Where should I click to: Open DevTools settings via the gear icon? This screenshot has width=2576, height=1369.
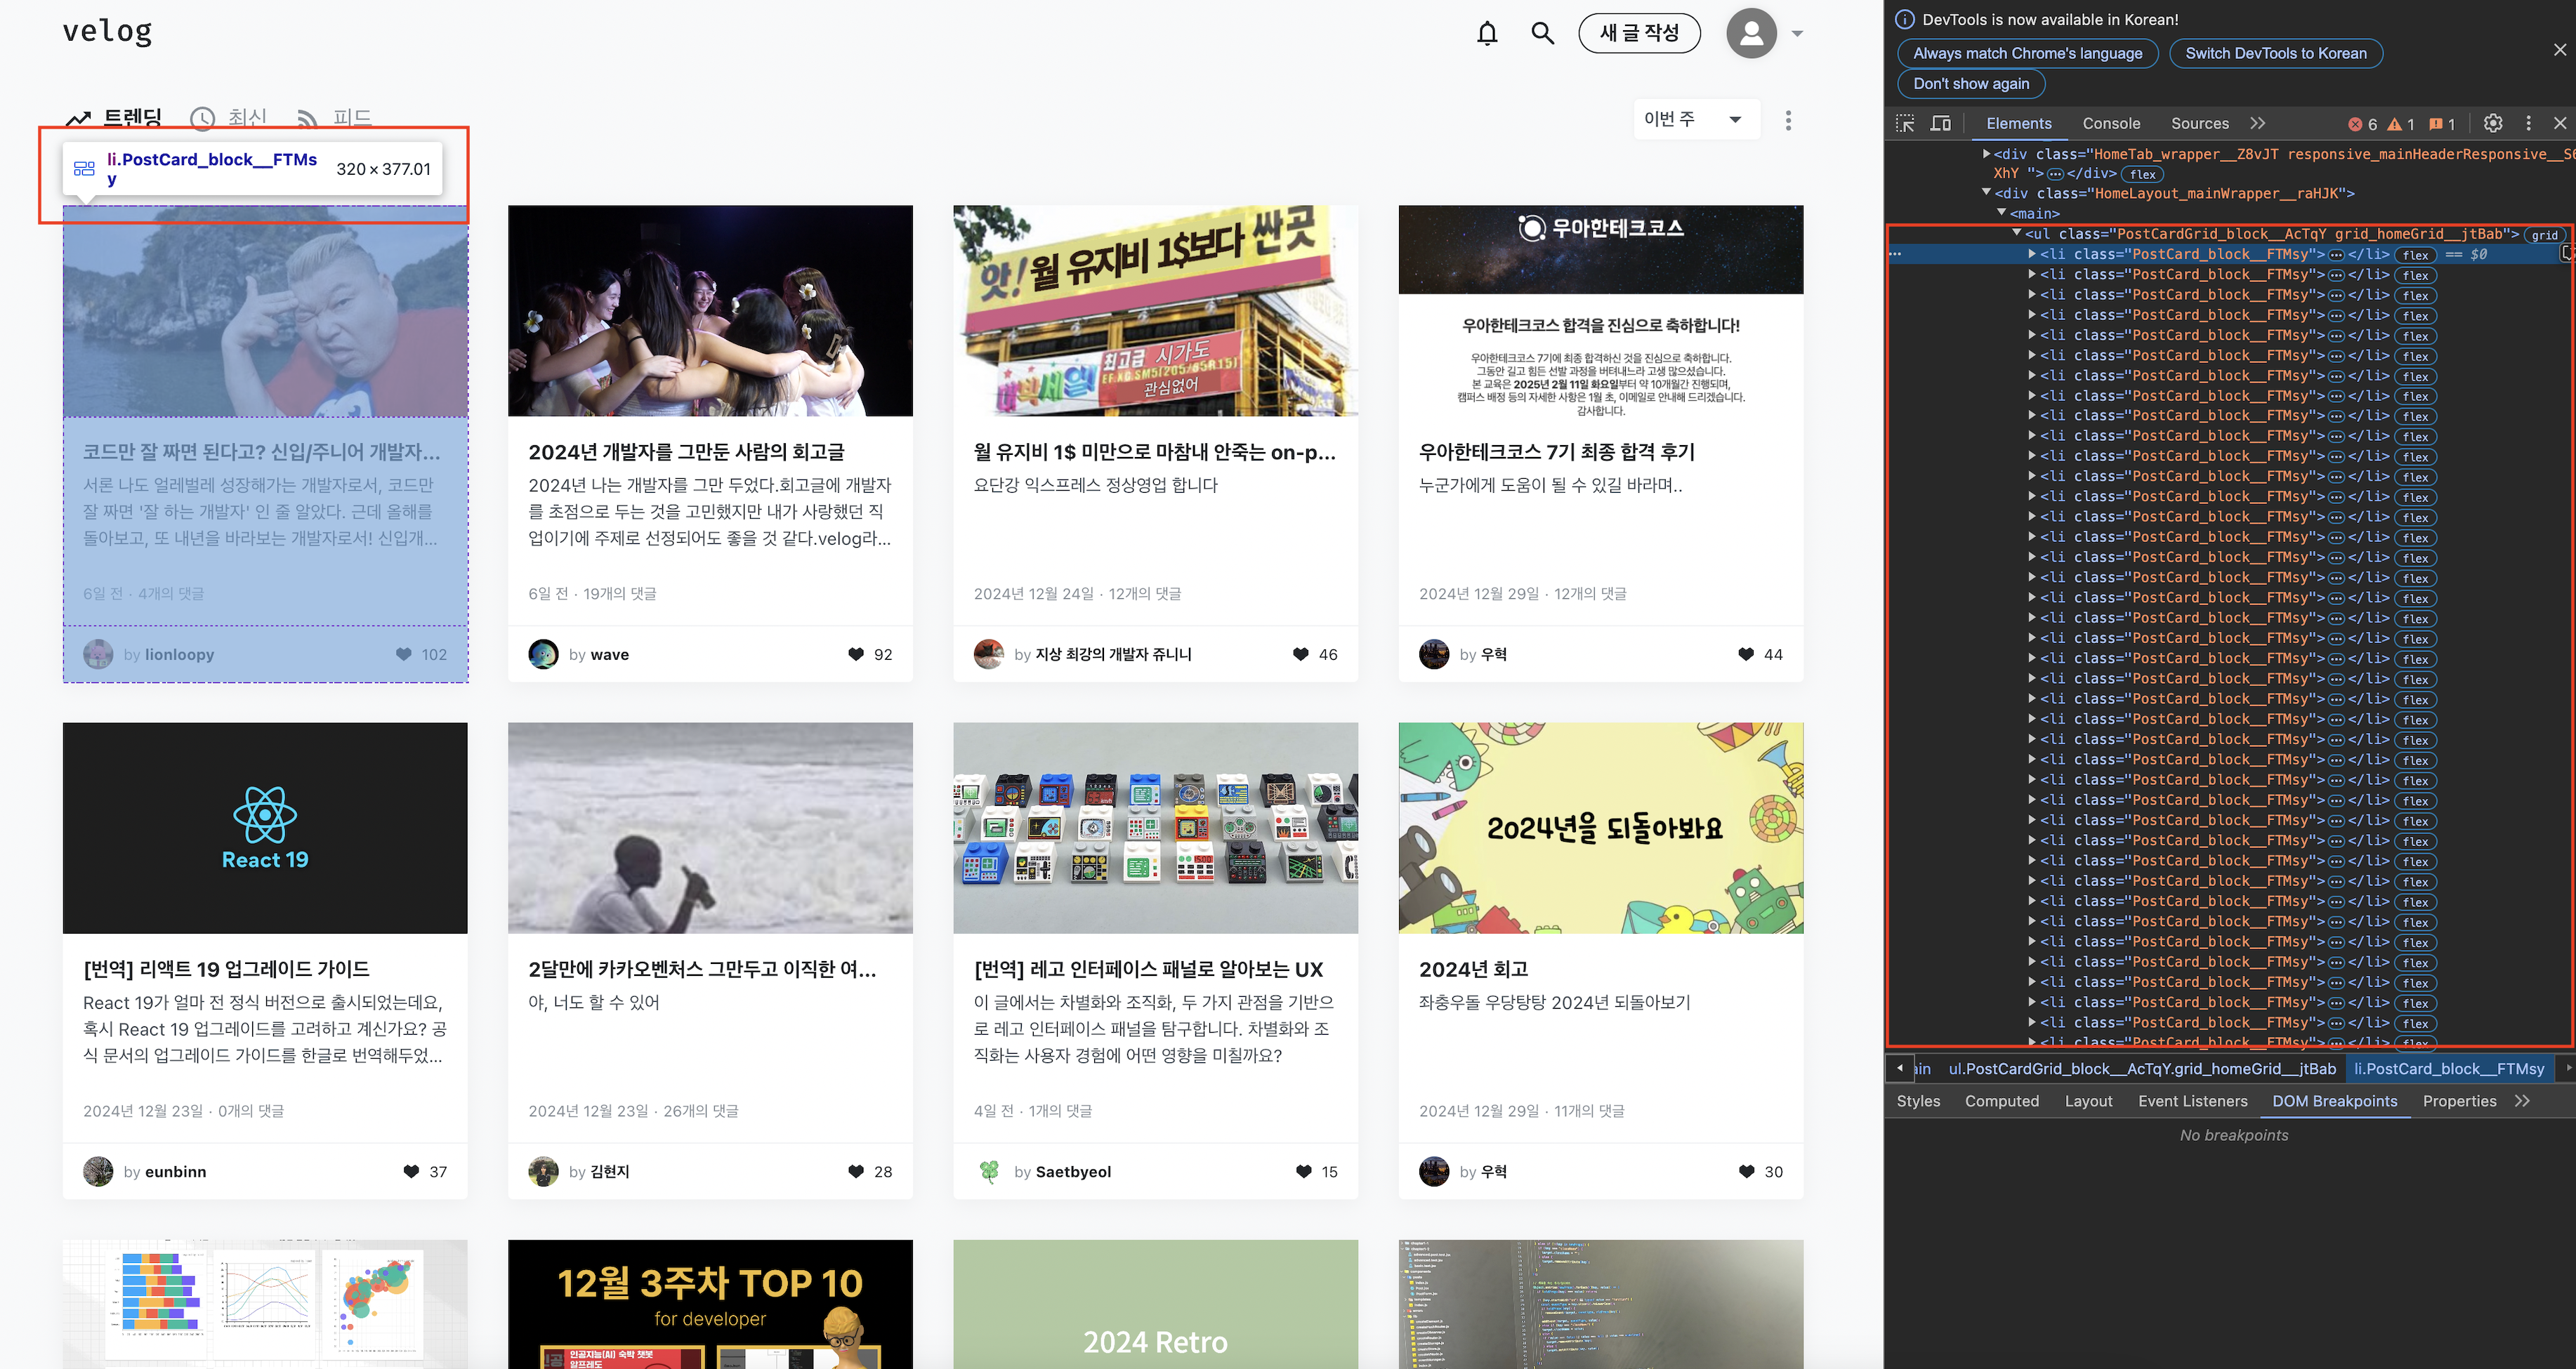pyautogui.click(x=2493, y=123)
